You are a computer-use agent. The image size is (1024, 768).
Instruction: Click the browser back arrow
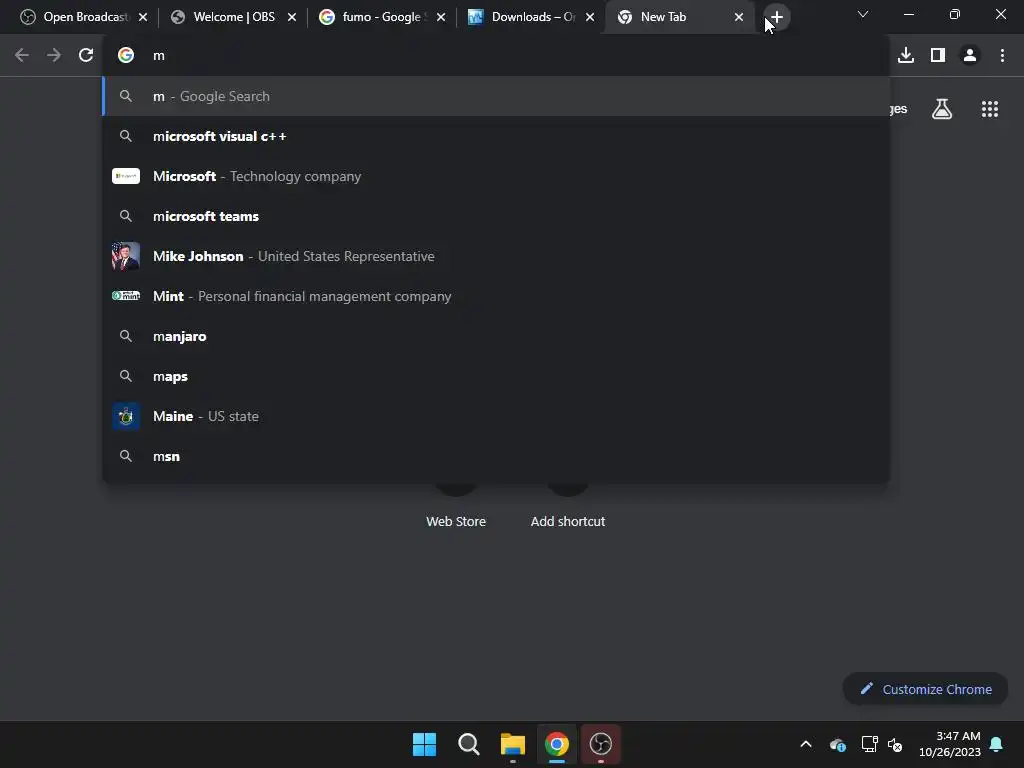22,56
